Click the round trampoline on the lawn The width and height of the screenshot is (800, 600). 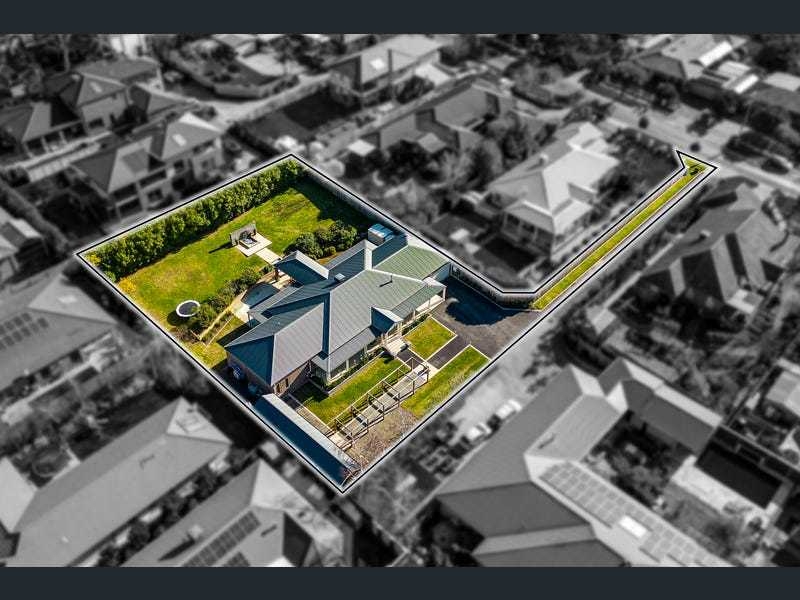point(185,310)
